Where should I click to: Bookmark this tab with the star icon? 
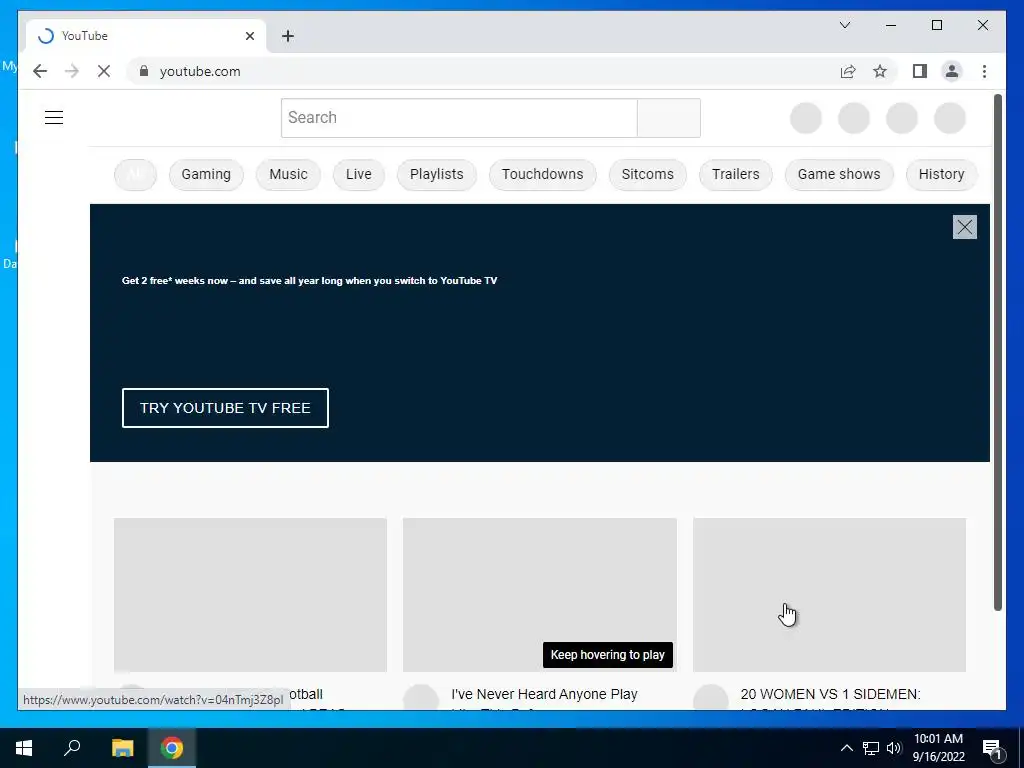(880, 71)
